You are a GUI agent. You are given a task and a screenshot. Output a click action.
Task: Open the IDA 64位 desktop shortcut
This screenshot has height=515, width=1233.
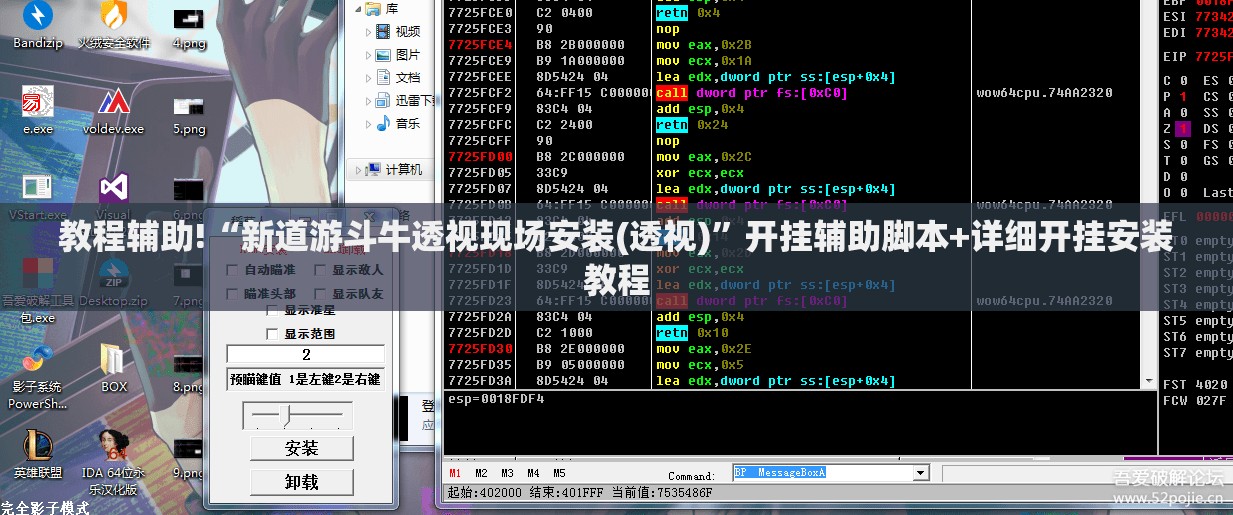[114, 463]
